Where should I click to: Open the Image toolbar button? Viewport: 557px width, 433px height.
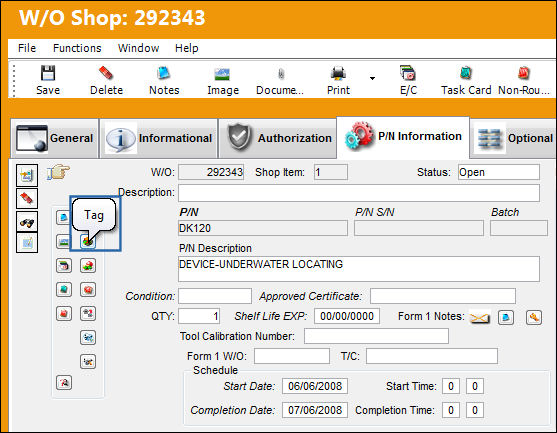[x=223, y=80]
